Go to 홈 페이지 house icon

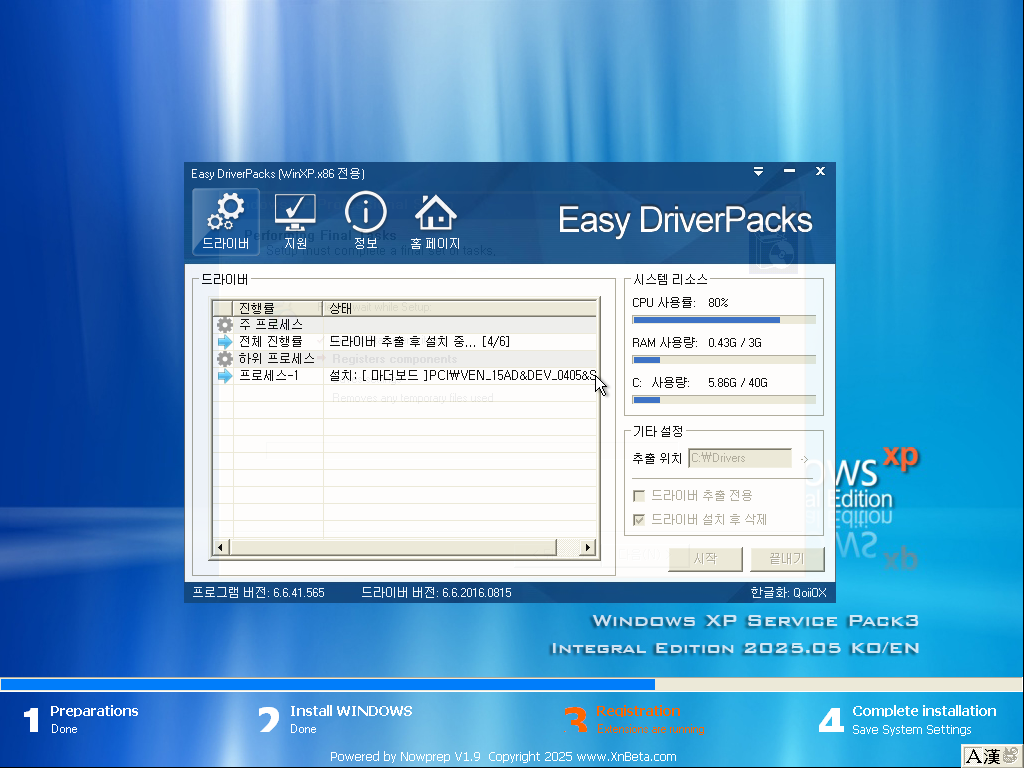pos(435,222)
